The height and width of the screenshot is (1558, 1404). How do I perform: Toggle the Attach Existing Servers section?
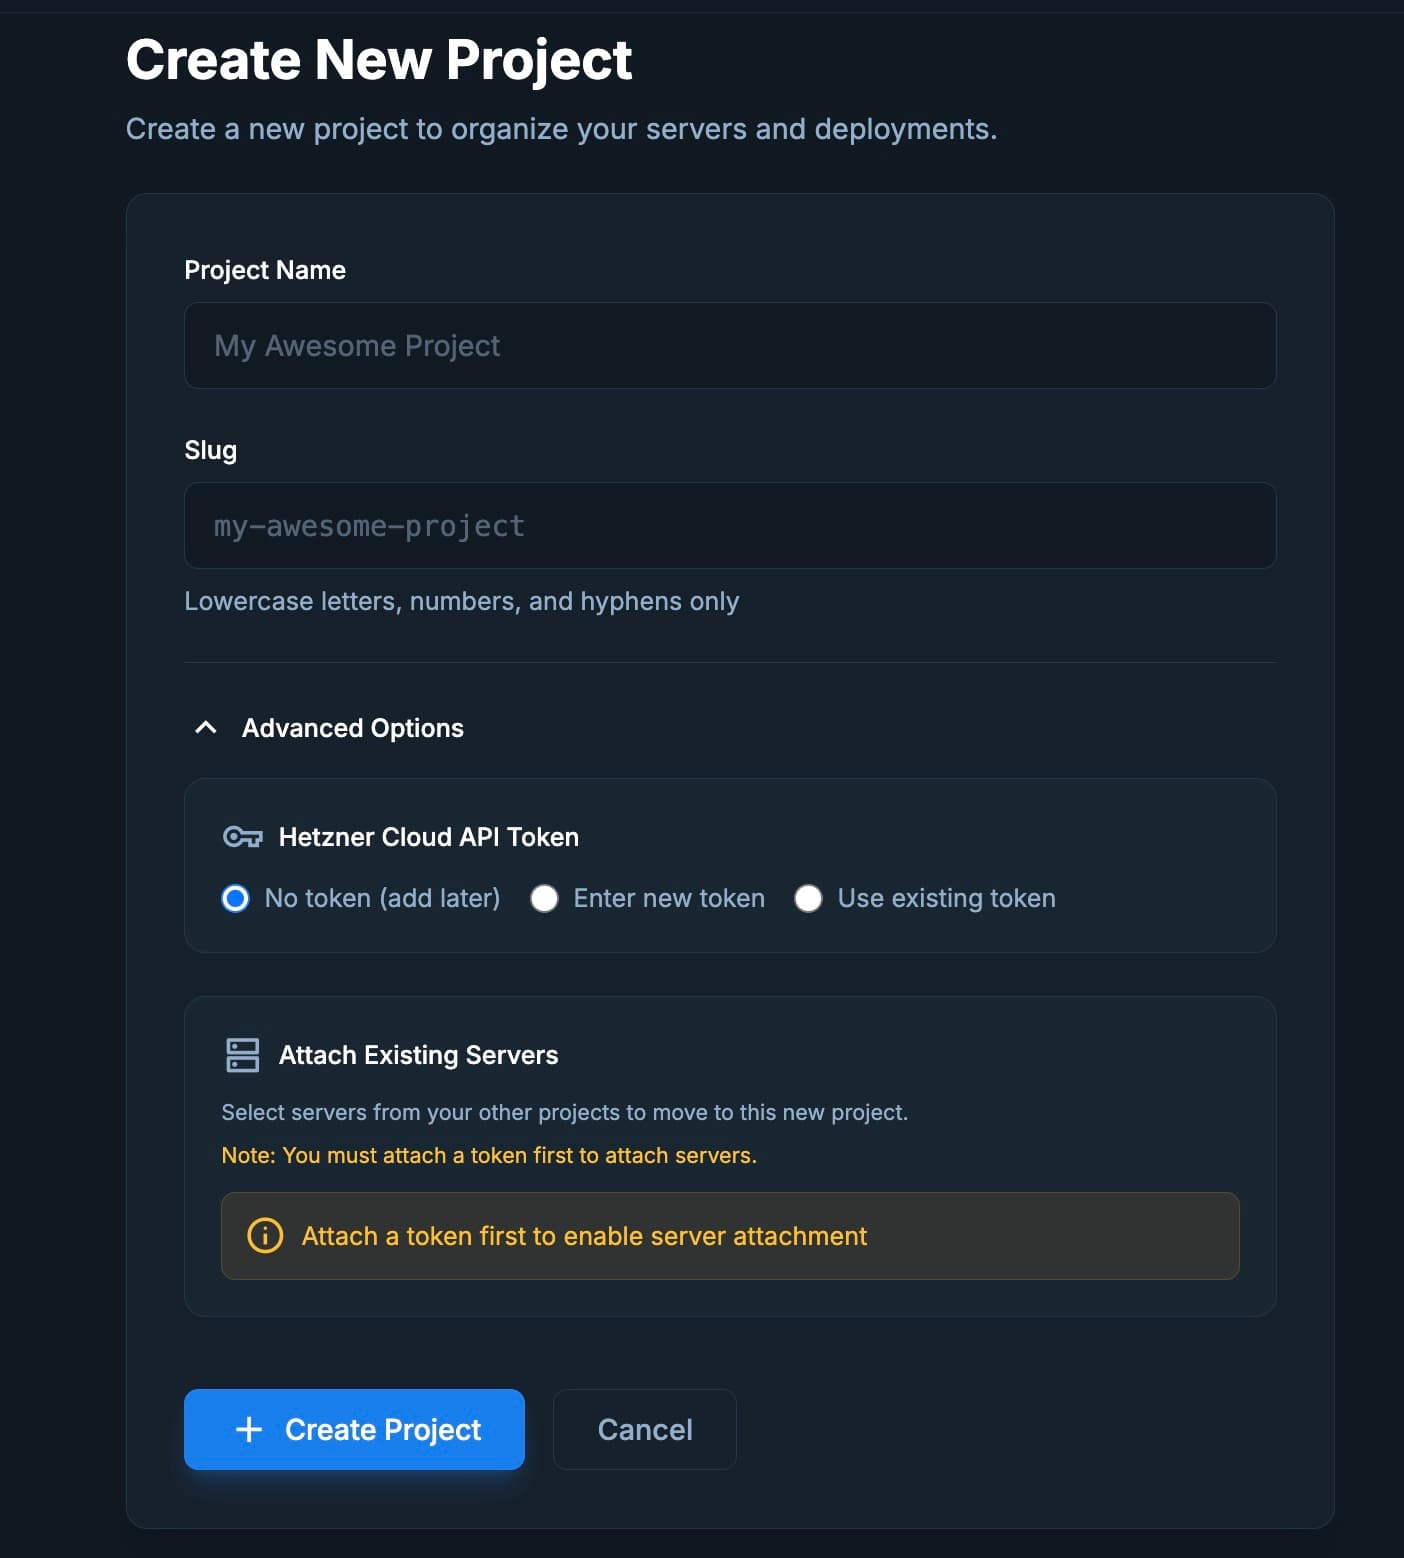click(418, 1055)
